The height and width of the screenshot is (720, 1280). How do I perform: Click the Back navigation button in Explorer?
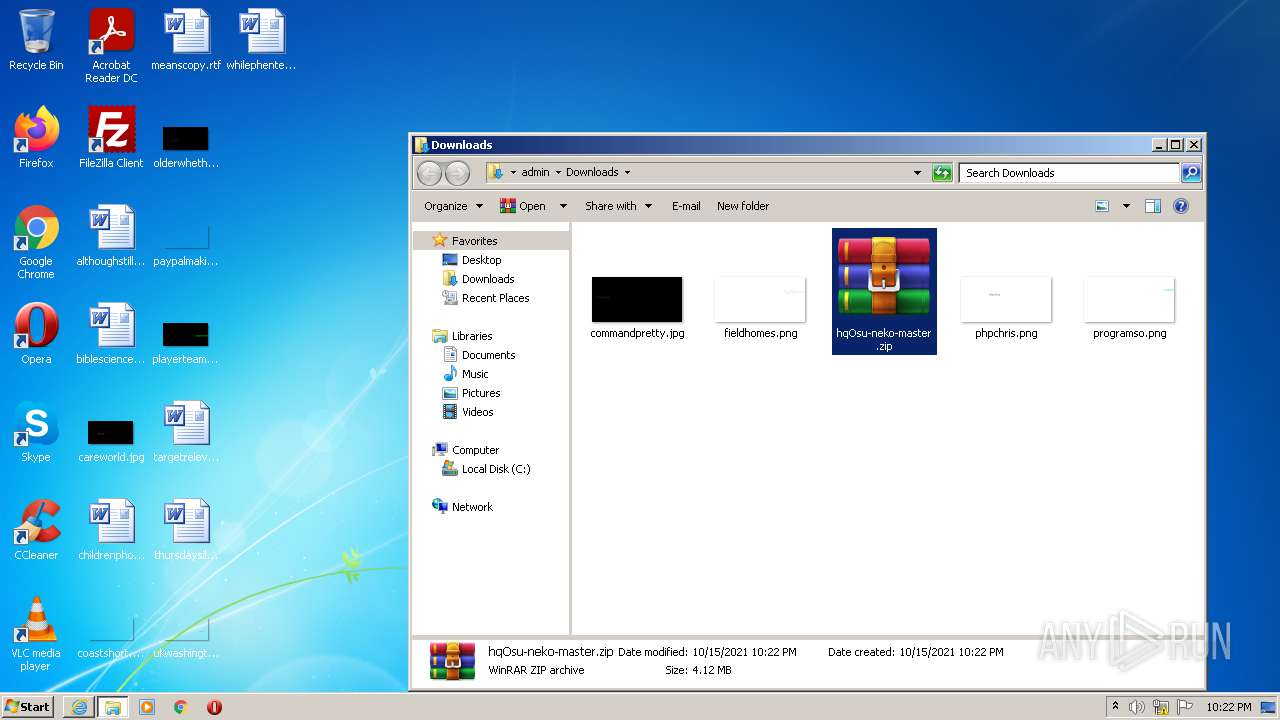point(429,173)
